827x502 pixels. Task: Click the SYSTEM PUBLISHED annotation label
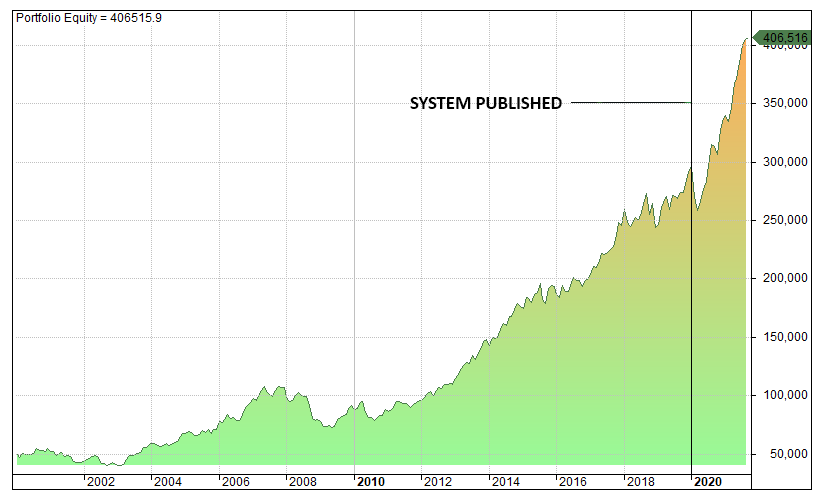[486, 103]
